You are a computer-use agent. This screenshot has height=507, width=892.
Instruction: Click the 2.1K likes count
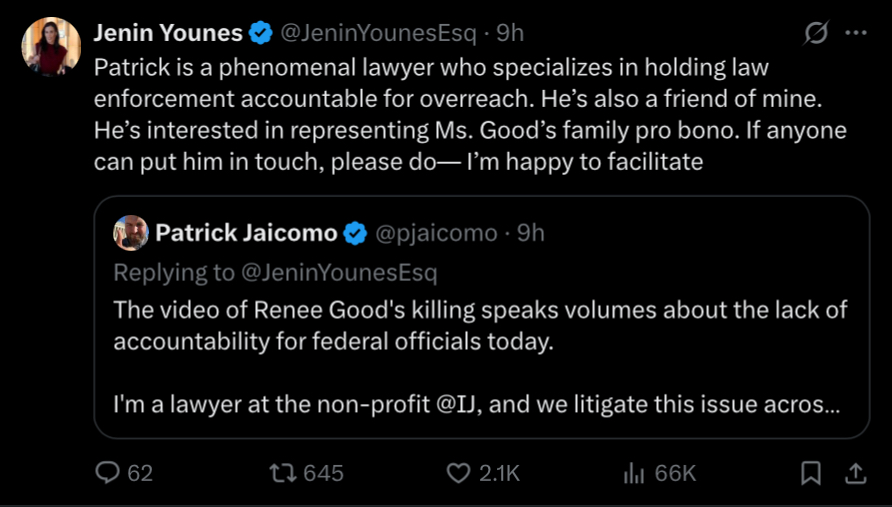pos(500,472)
